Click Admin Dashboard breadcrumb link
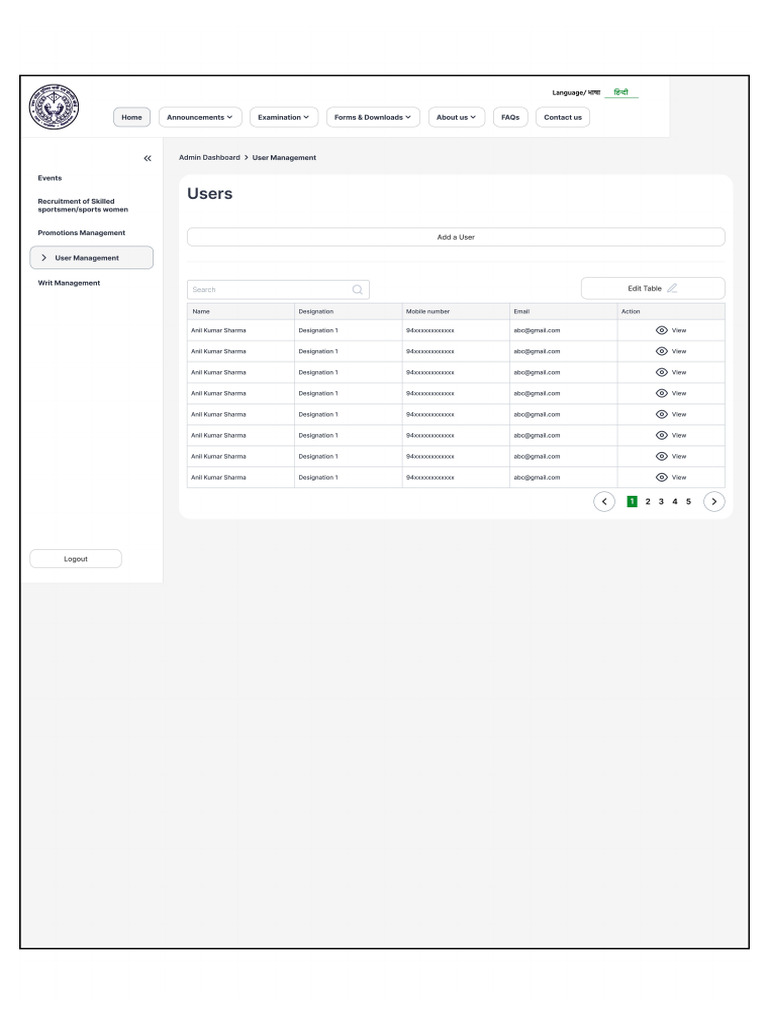The image size is (768, 1024). 210,157
